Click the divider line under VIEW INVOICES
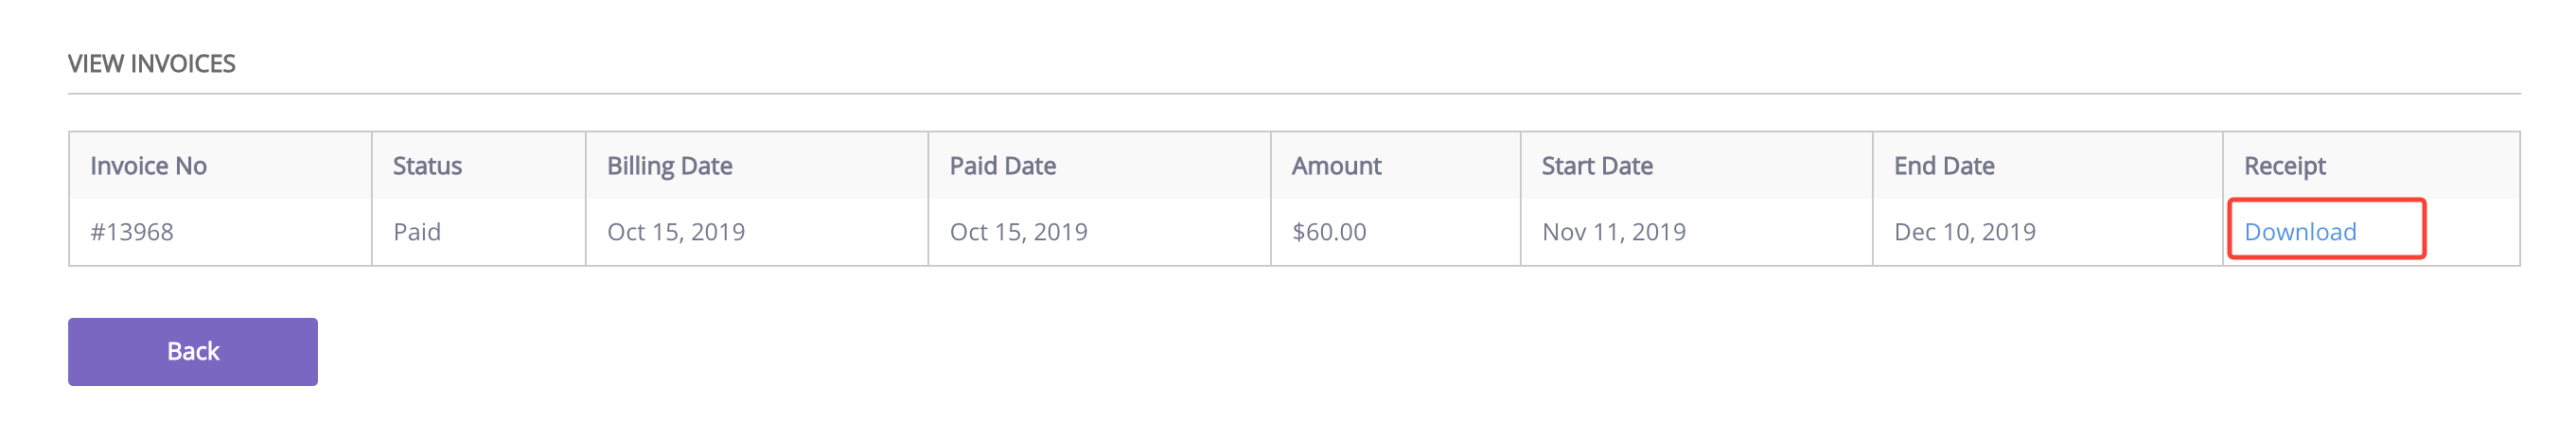Image resolution: width=2576 pixels, height=439 pixels. tap(1294, 94)
